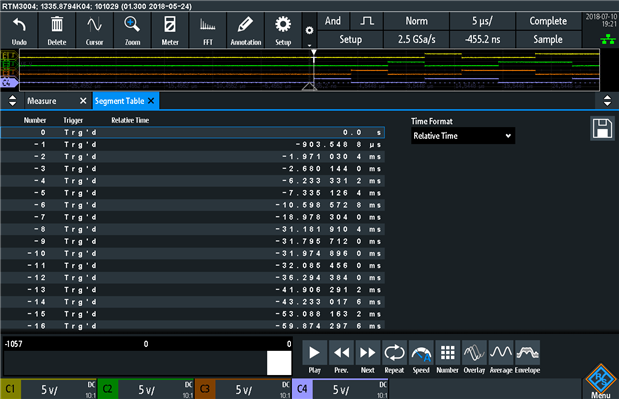Activate the Cursor tool

(94, 30)
